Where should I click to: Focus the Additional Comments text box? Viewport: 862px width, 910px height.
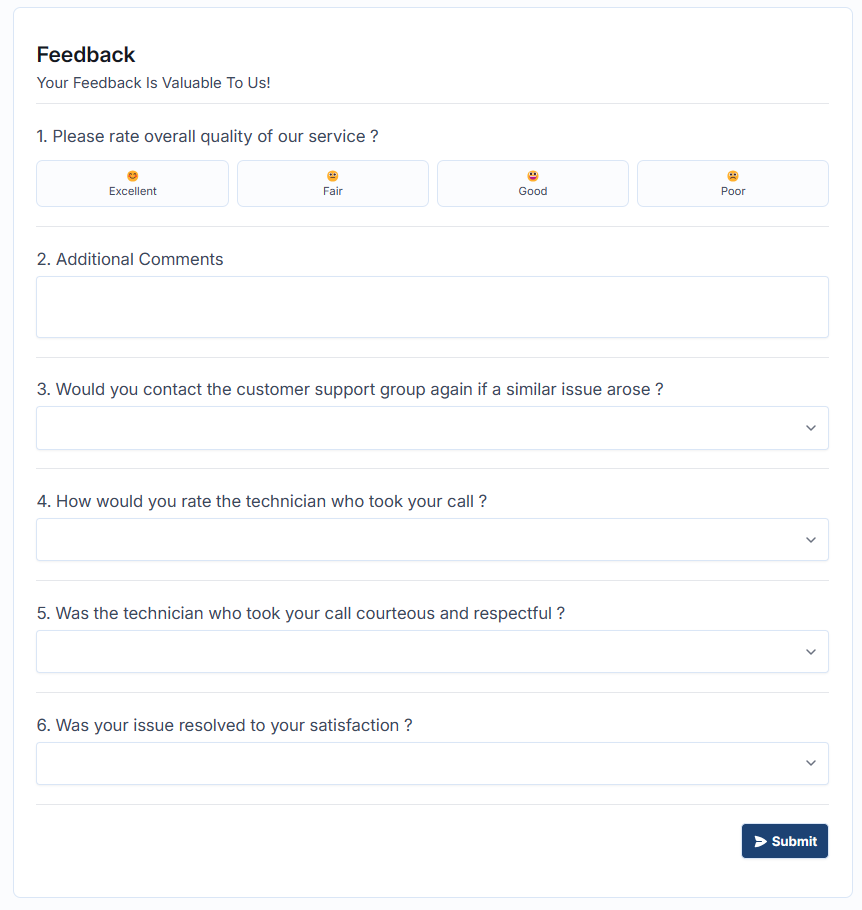tap(432, 307)
